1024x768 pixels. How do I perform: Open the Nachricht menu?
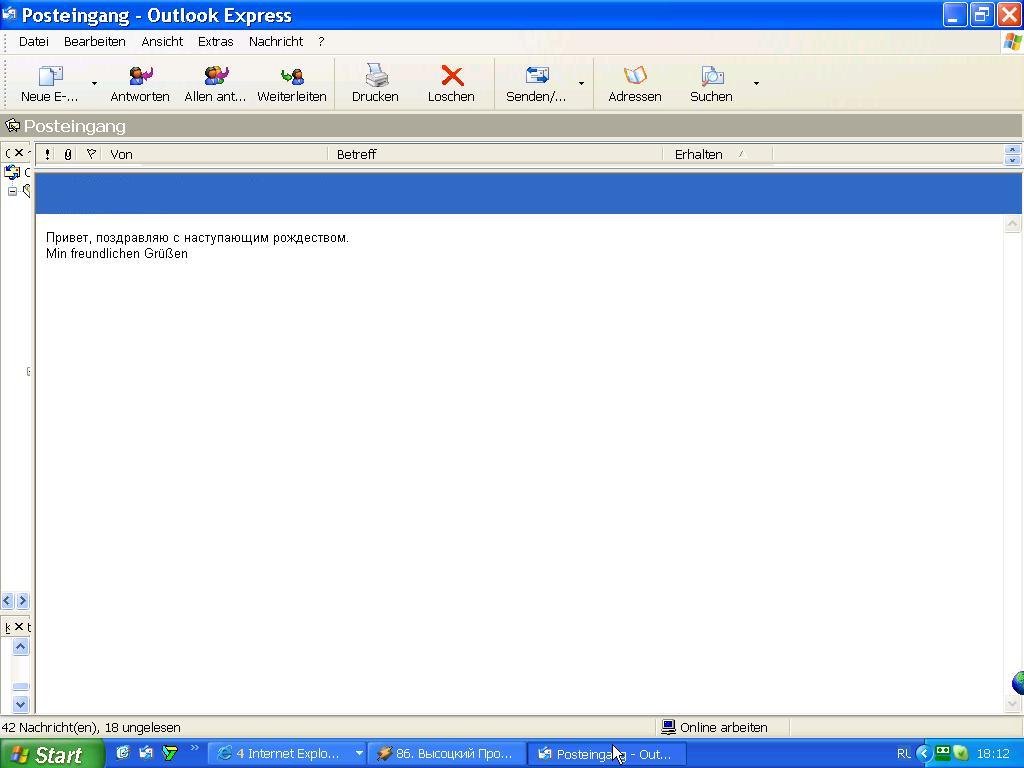click(x=276, y=42)
